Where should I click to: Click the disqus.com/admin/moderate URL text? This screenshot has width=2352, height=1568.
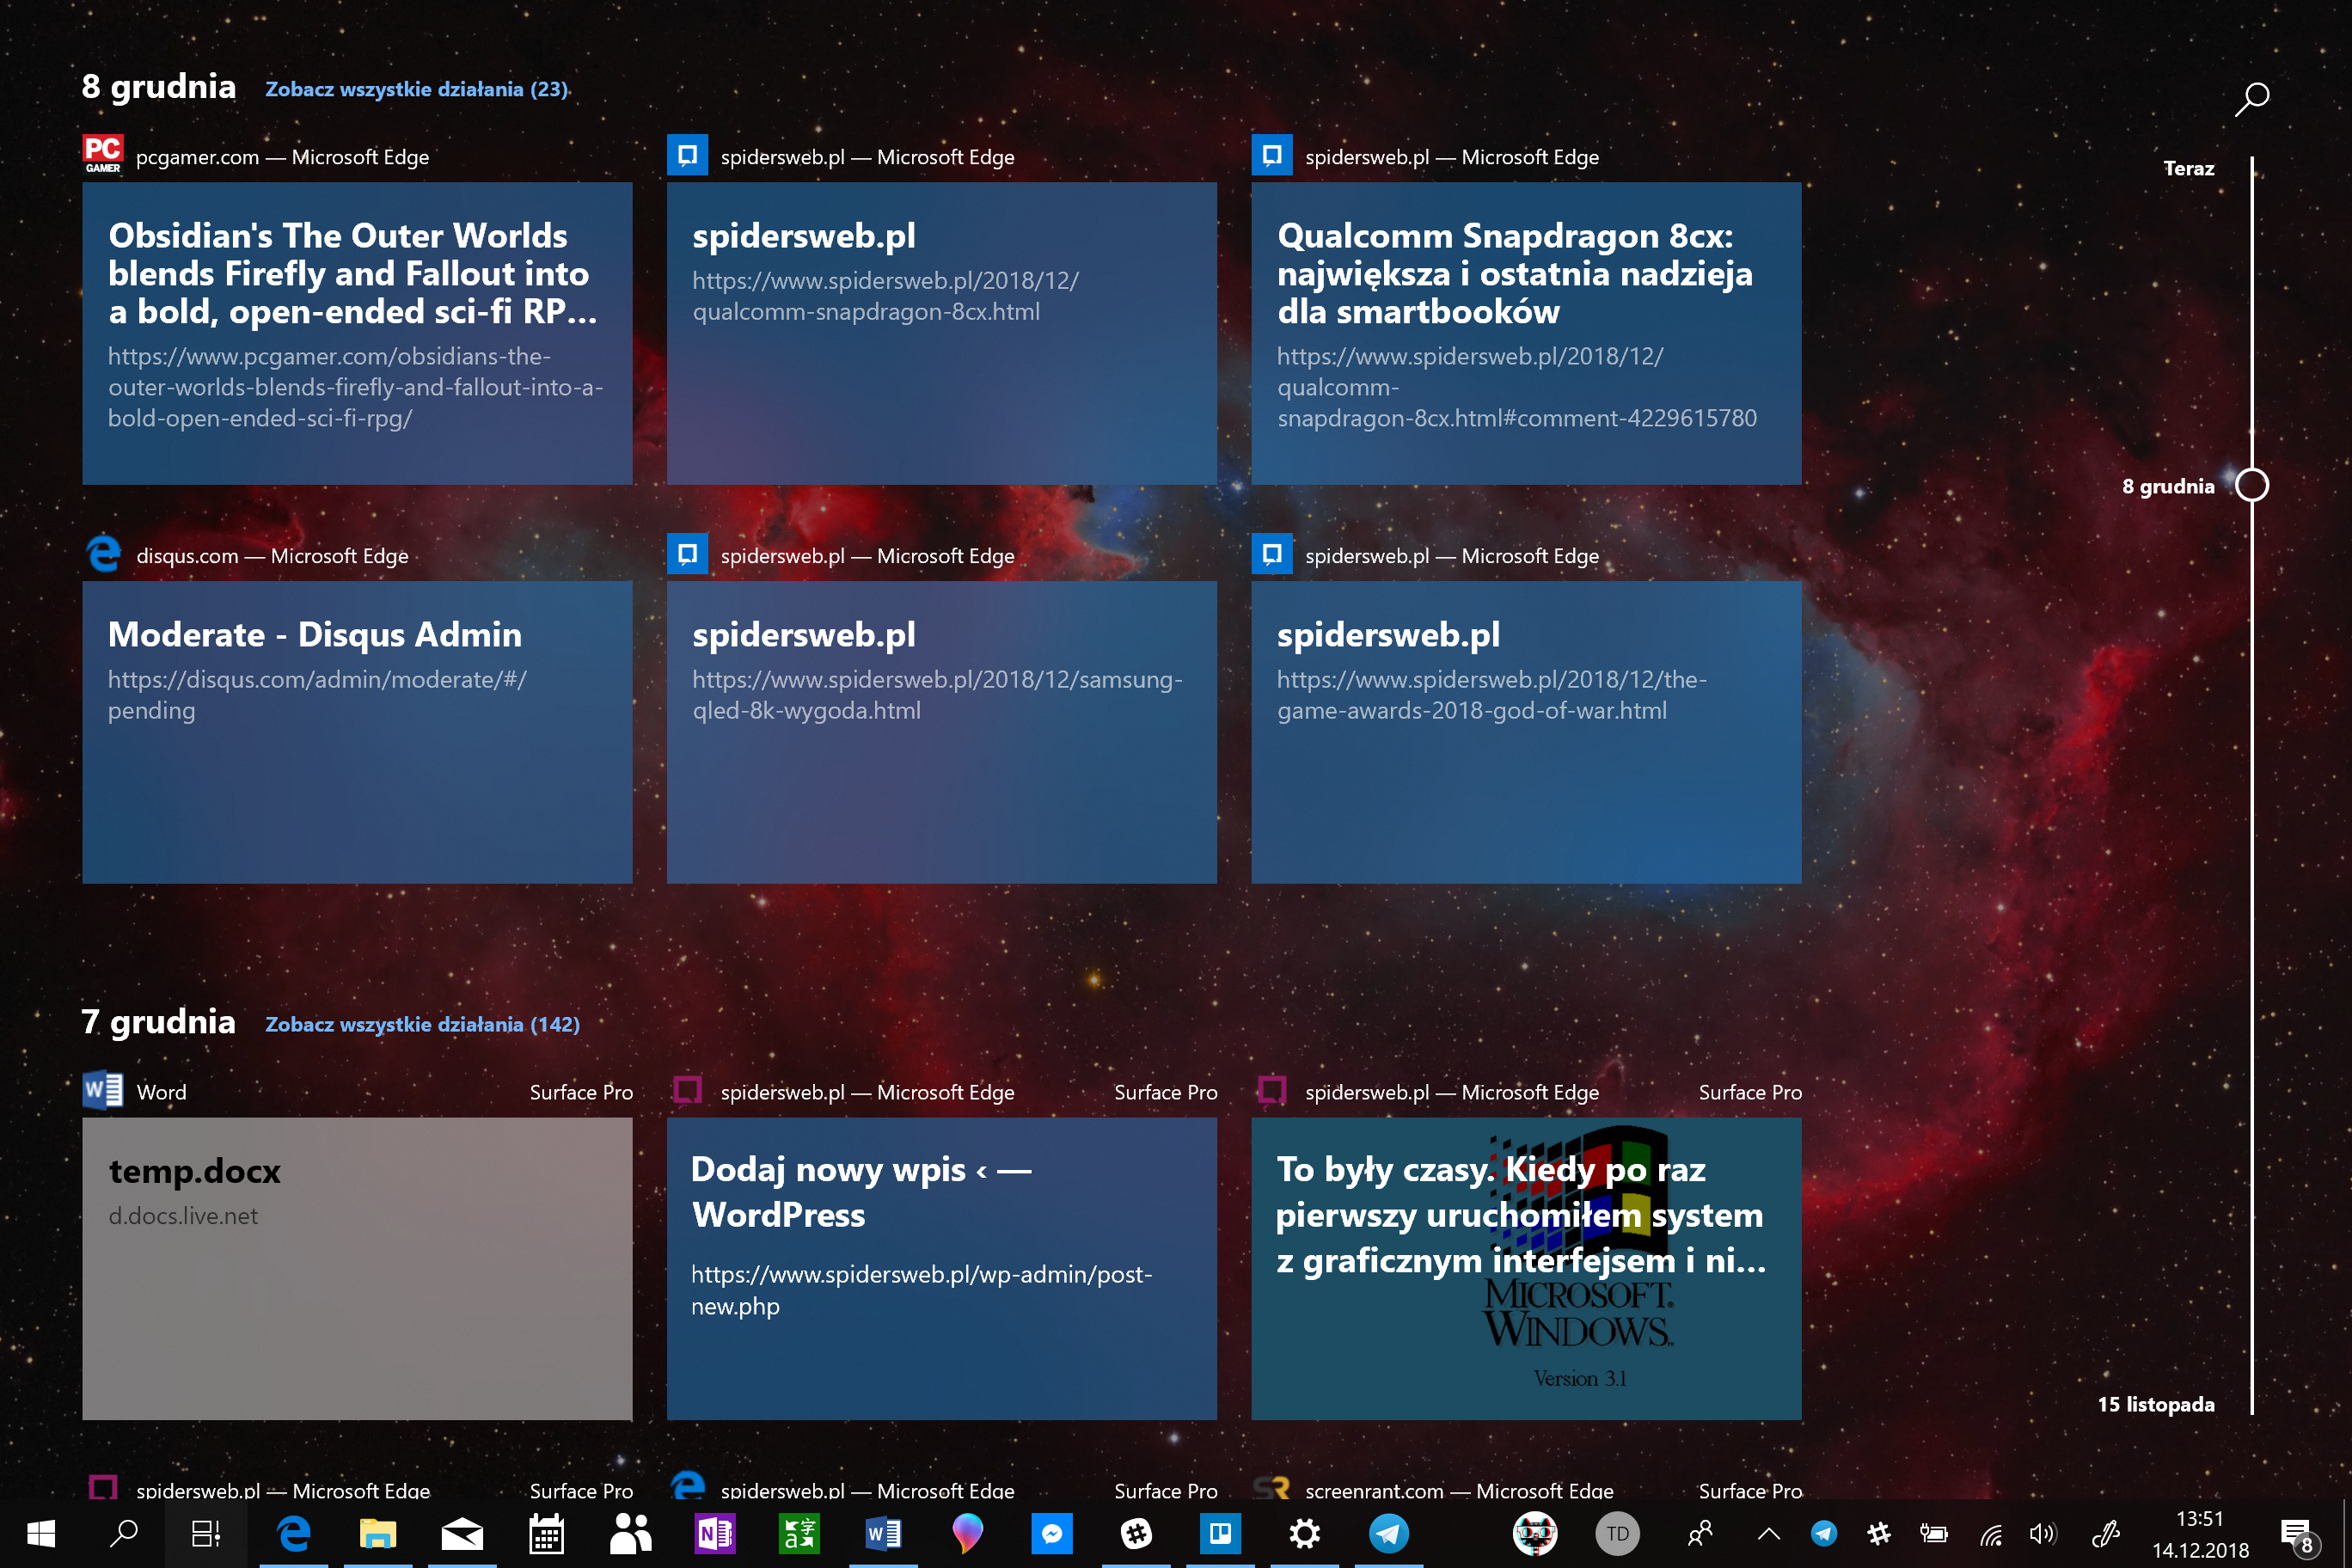point(317,695)
